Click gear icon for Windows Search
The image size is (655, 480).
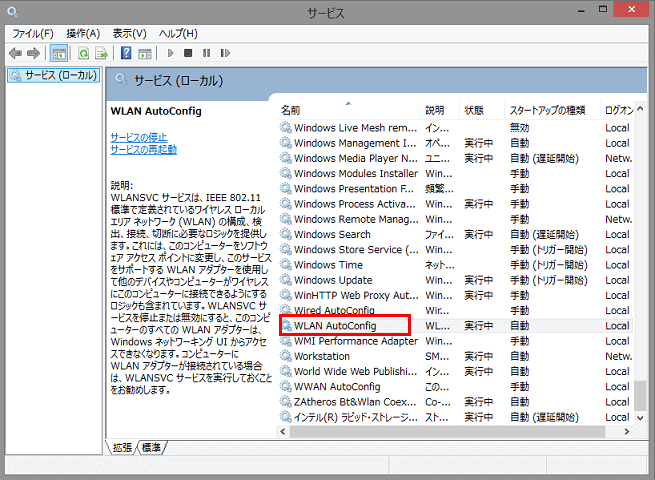click(286, 234)
